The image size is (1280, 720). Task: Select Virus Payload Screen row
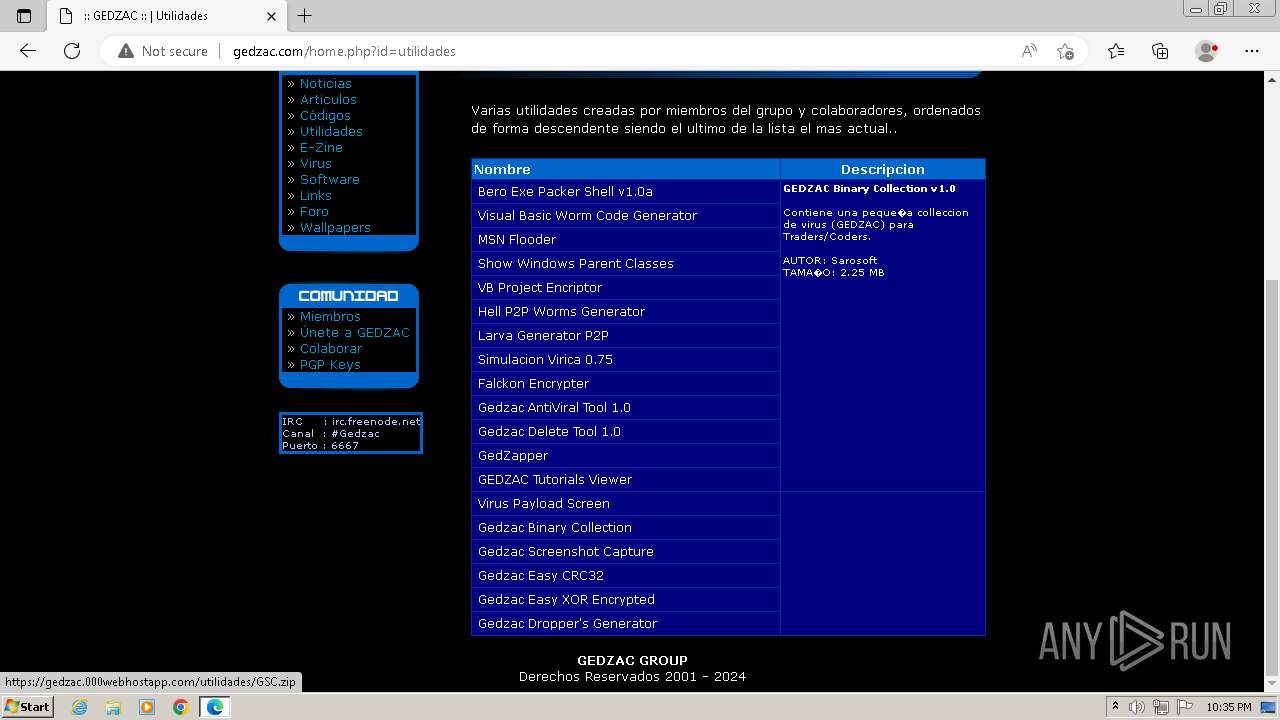tap(625, 503)
